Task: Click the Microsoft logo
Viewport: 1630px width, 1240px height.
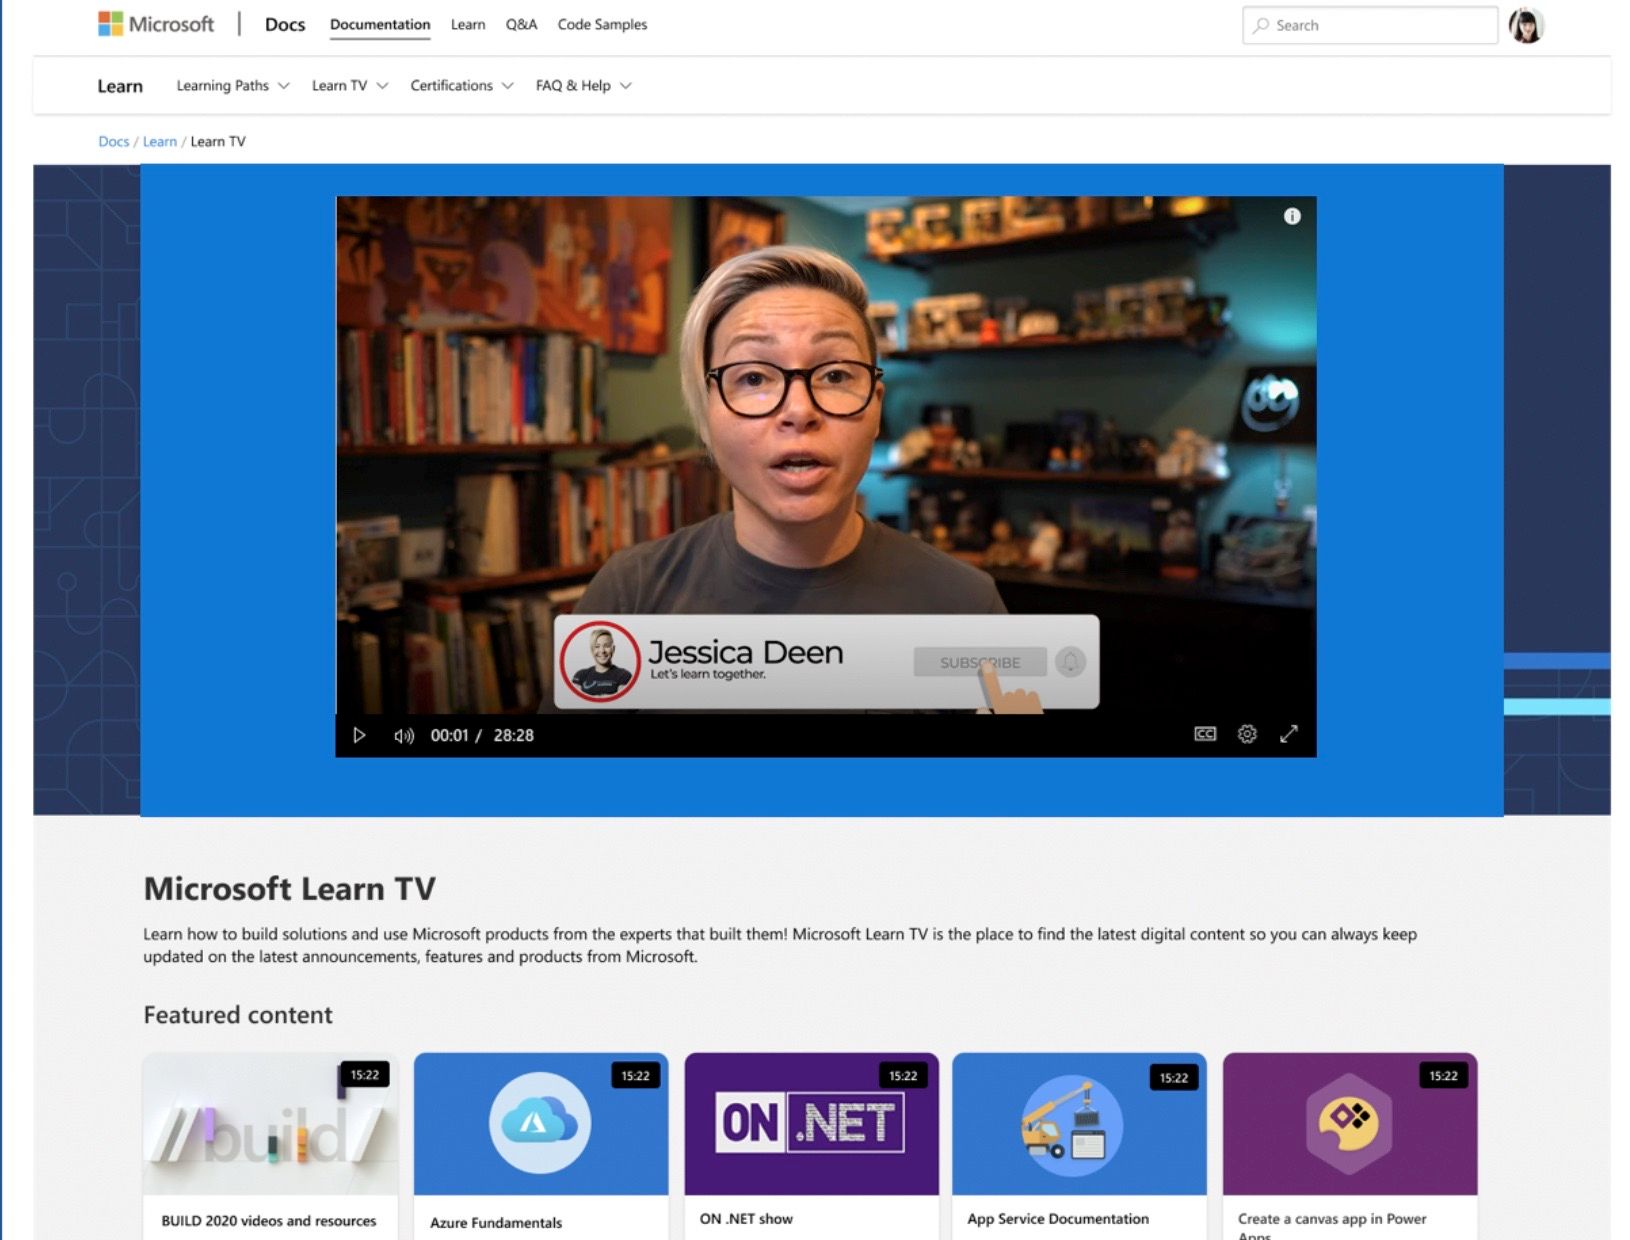Action: click(x=156, y=24)
